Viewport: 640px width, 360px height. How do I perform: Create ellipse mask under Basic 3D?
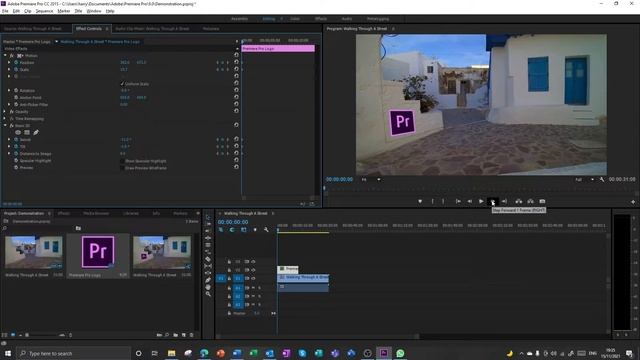tap(18, 132)
